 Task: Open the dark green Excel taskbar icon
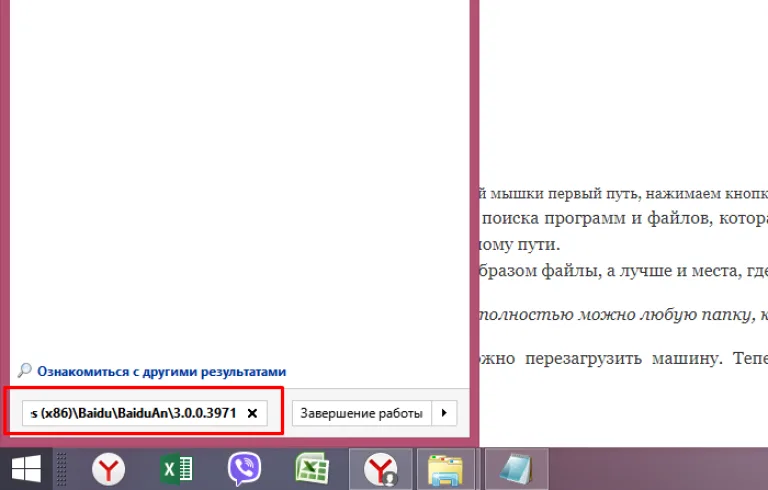click(x=176, y=469)
